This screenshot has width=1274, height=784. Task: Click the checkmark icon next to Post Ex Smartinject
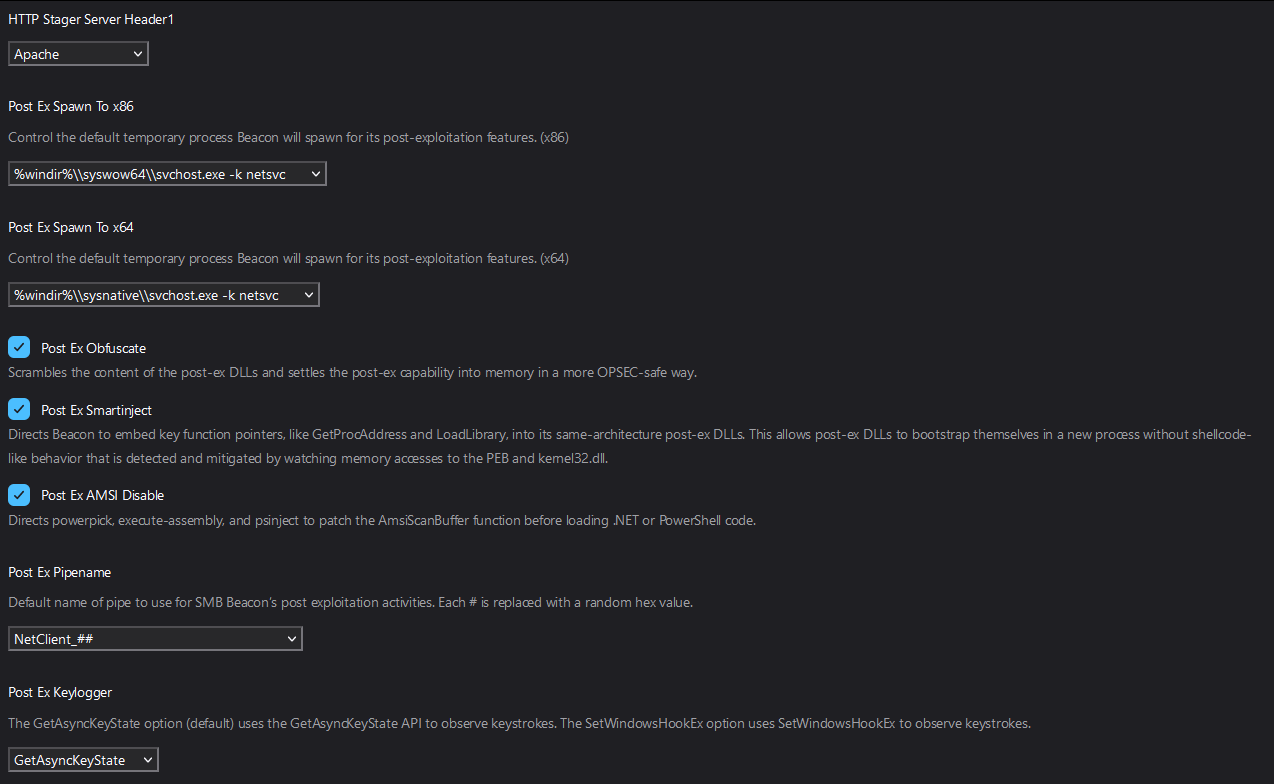pyautogui.click(x=18, y=408)
